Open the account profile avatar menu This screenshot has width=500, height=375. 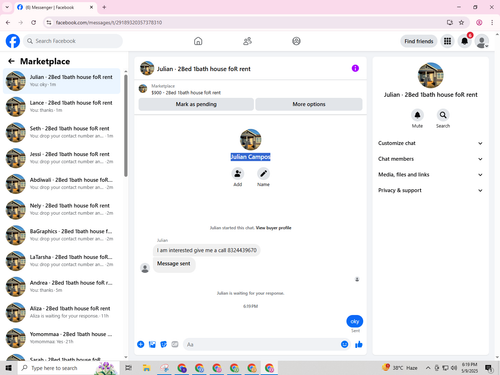(x=482, y=41)
